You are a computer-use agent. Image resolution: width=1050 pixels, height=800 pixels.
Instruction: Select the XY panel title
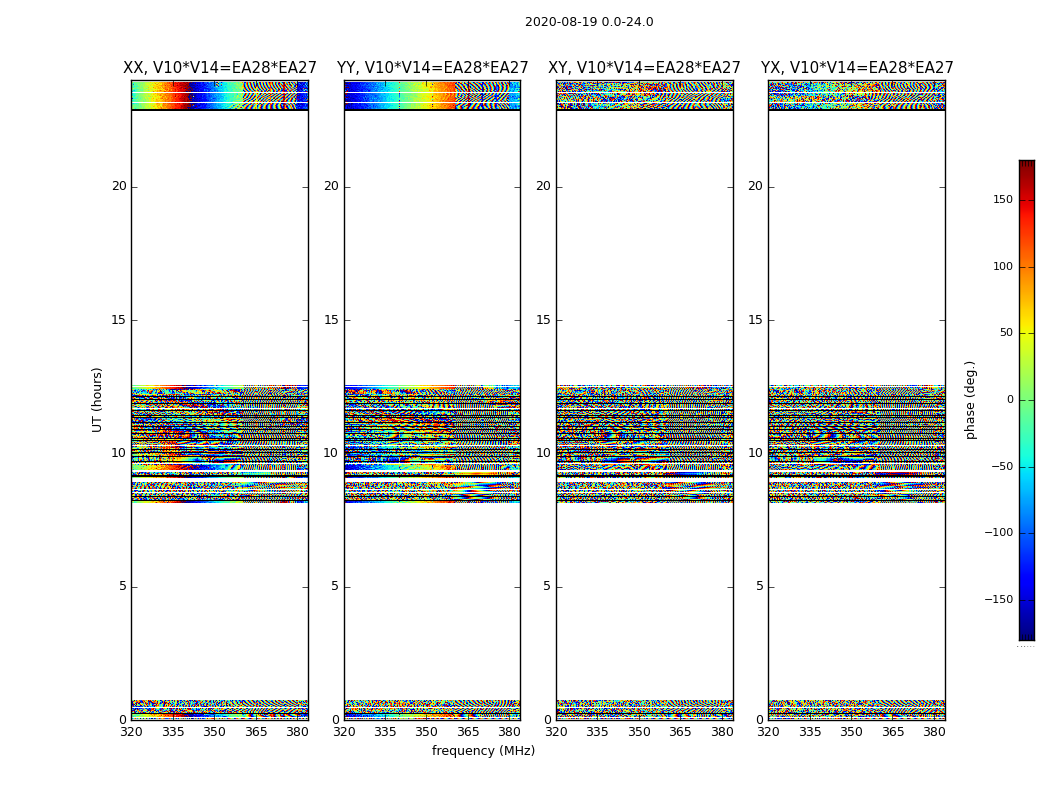click(x=644, y=68)
